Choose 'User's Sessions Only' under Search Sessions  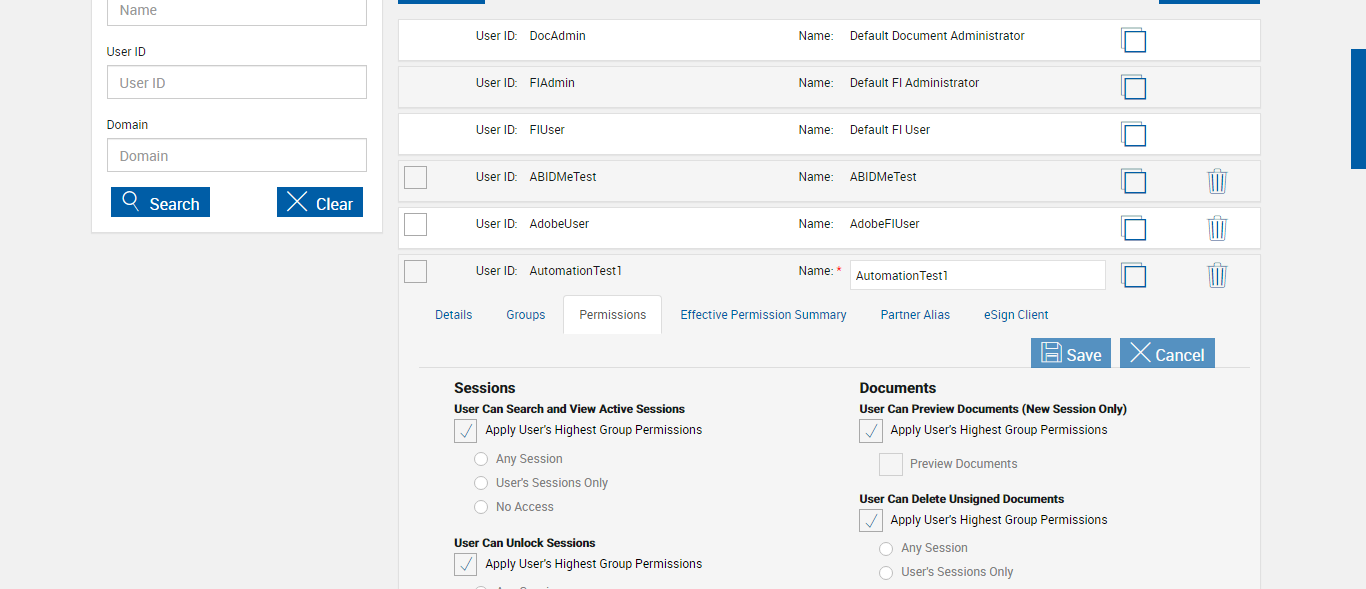coord(481,483)
